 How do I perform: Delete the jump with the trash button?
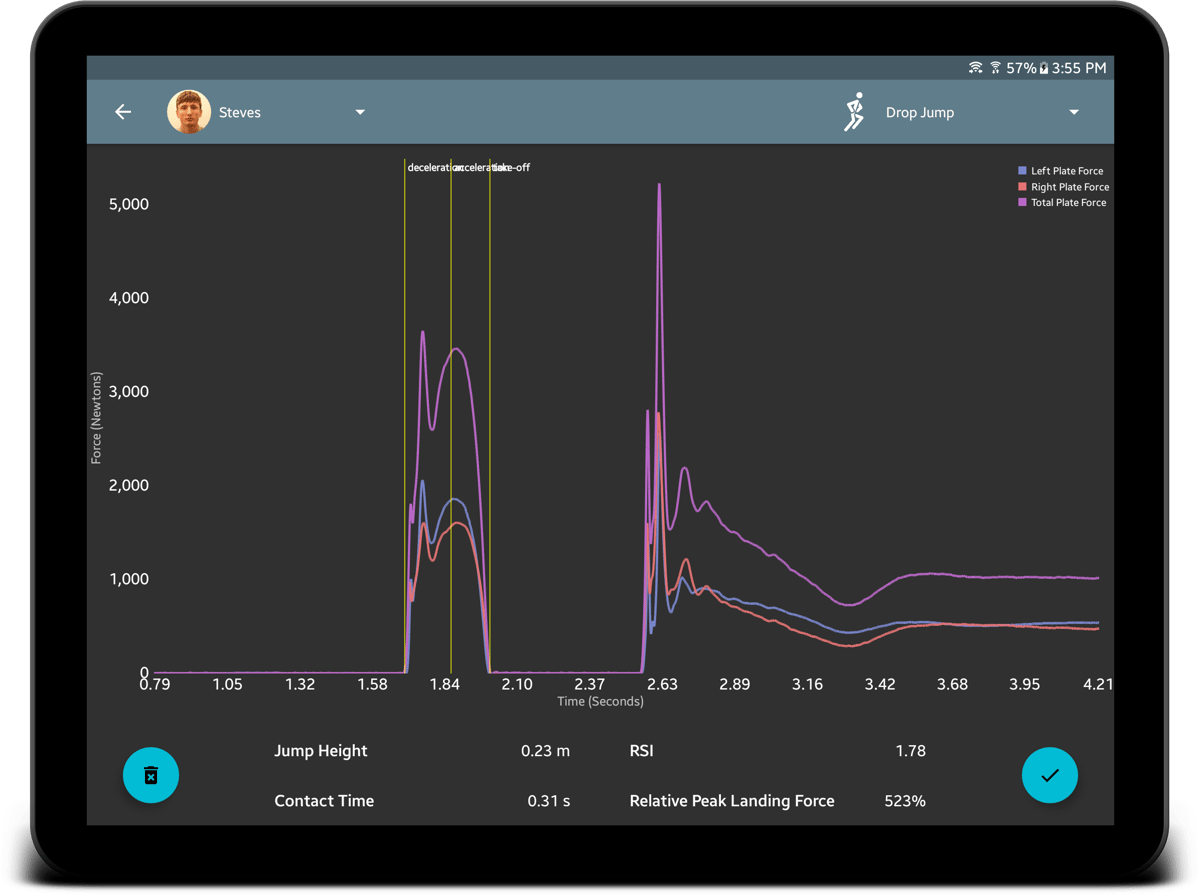click(x=151, y=775)
